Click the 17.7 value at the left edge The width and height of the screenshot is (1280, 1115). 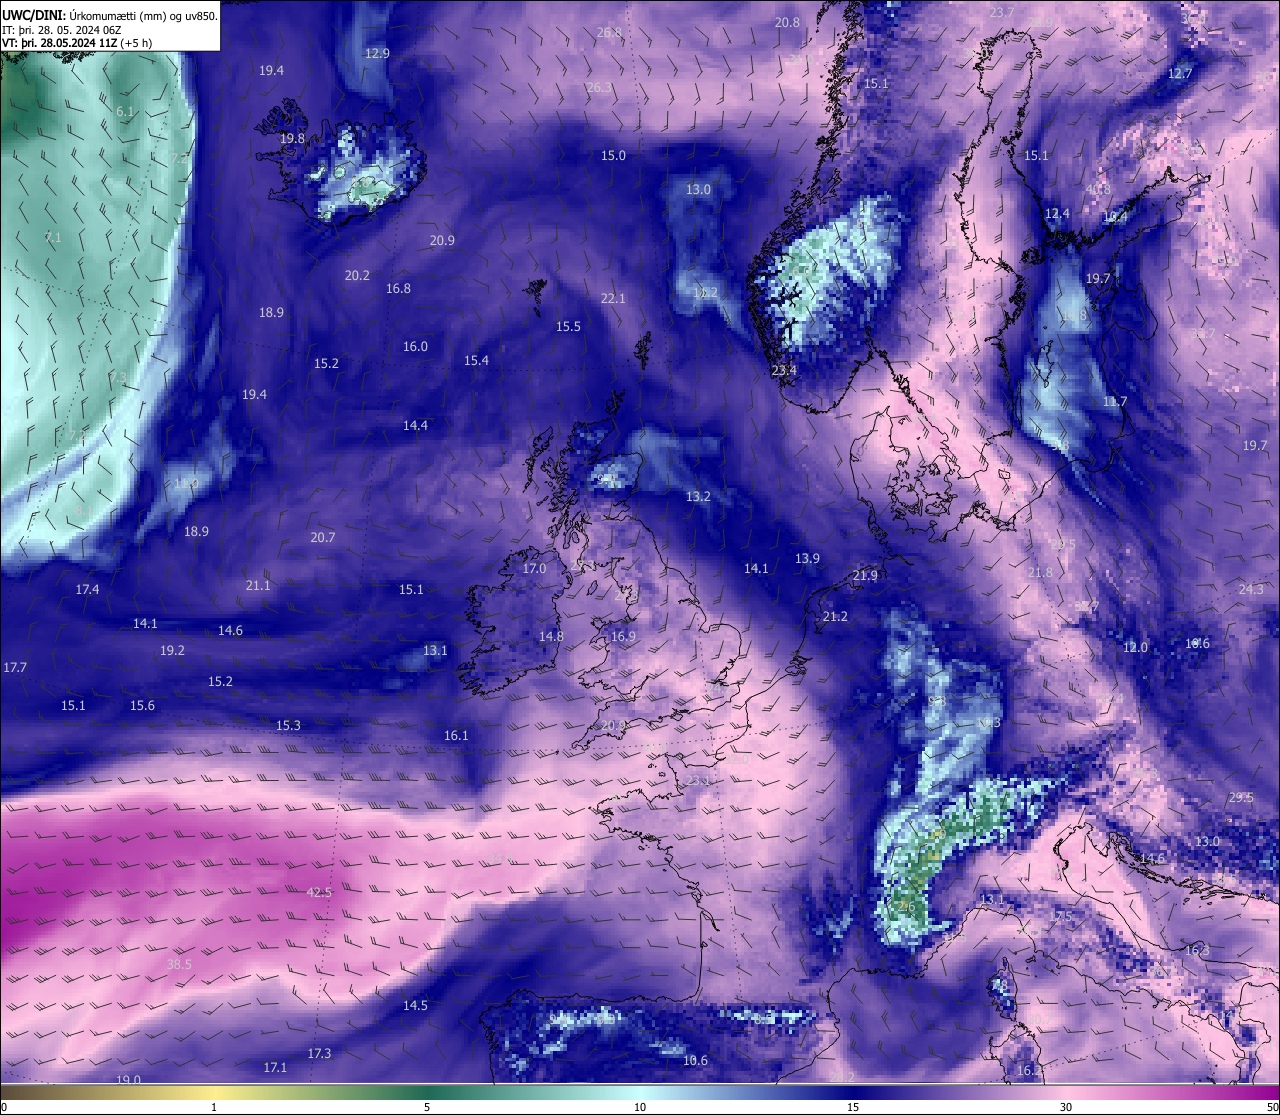tap(15, 666)
